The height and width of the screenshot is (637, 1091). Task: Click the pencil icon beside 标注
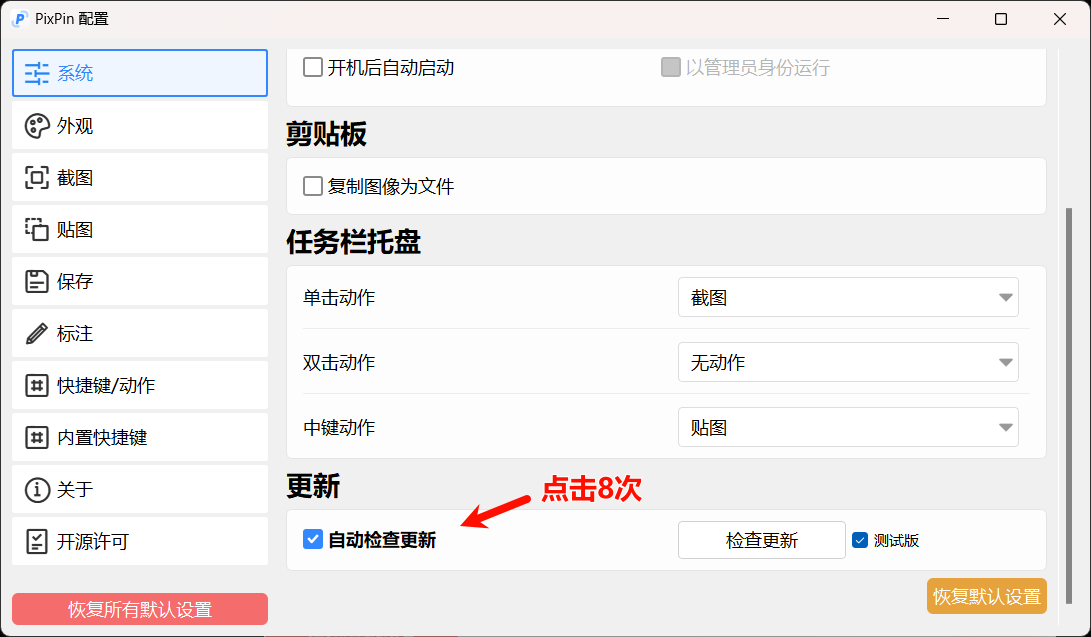[37, 334]
